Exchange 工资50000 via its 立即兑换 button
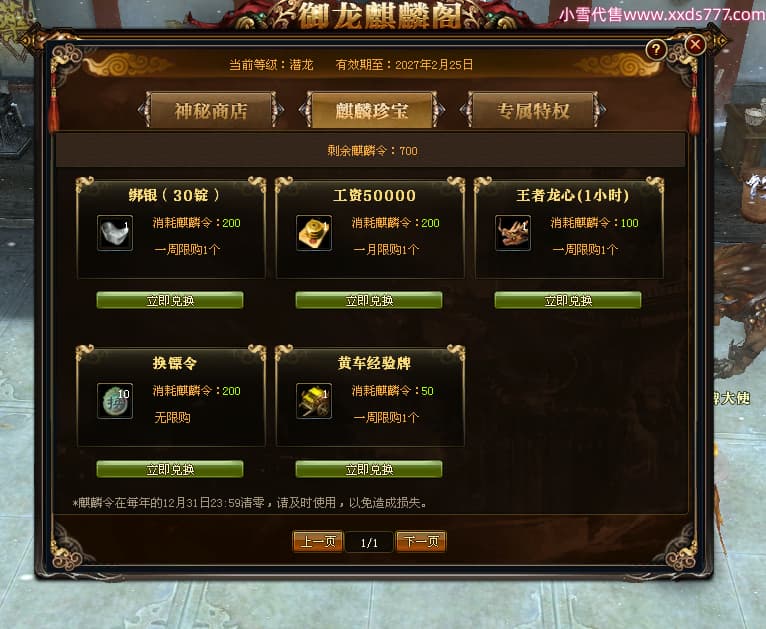The height and width of the screenshot is (629, 766). click(369, 300)
